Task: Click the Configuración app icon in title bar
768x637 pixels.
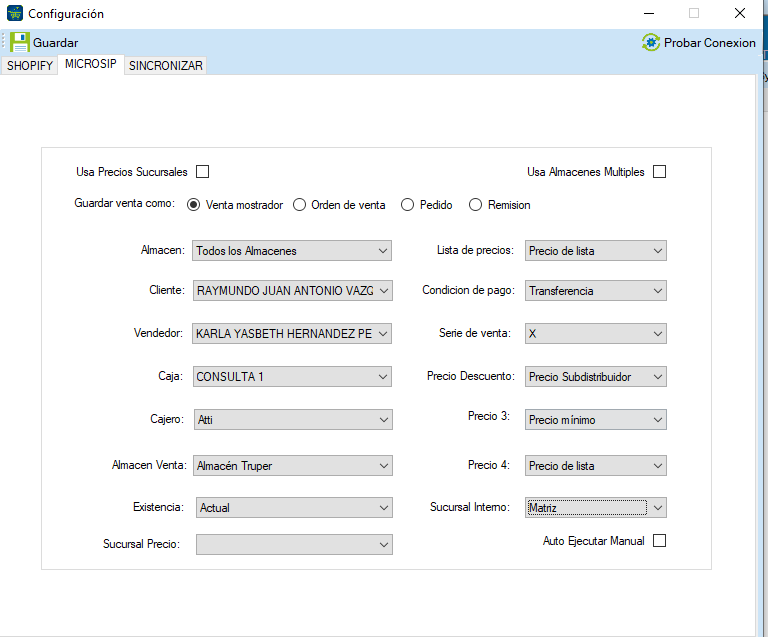Action: [15, 13]
